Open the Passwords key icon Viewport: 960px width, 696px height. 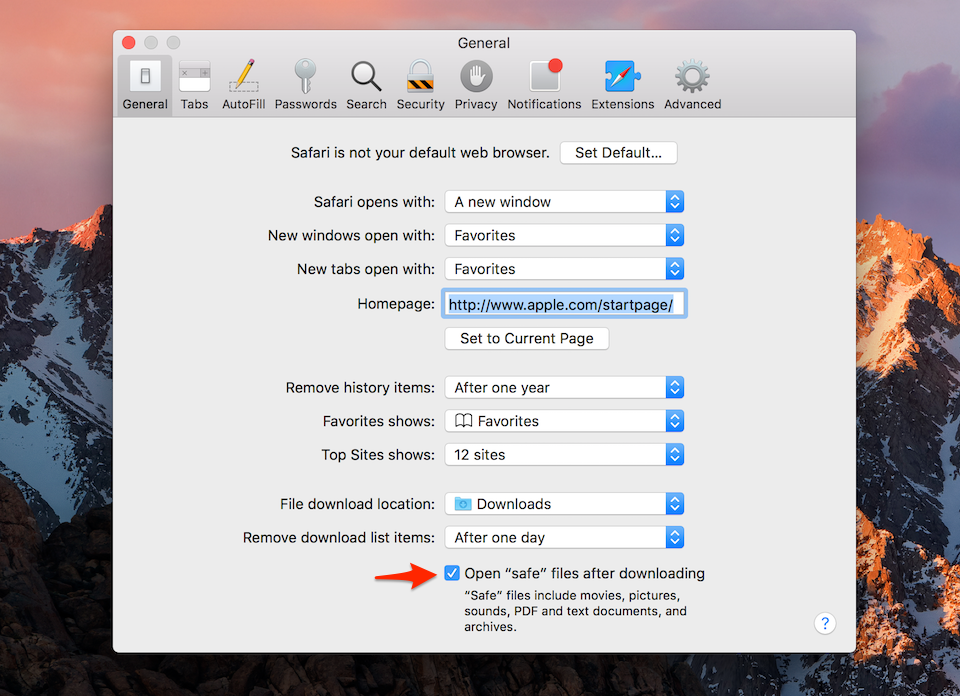click(x=305, y=76)
